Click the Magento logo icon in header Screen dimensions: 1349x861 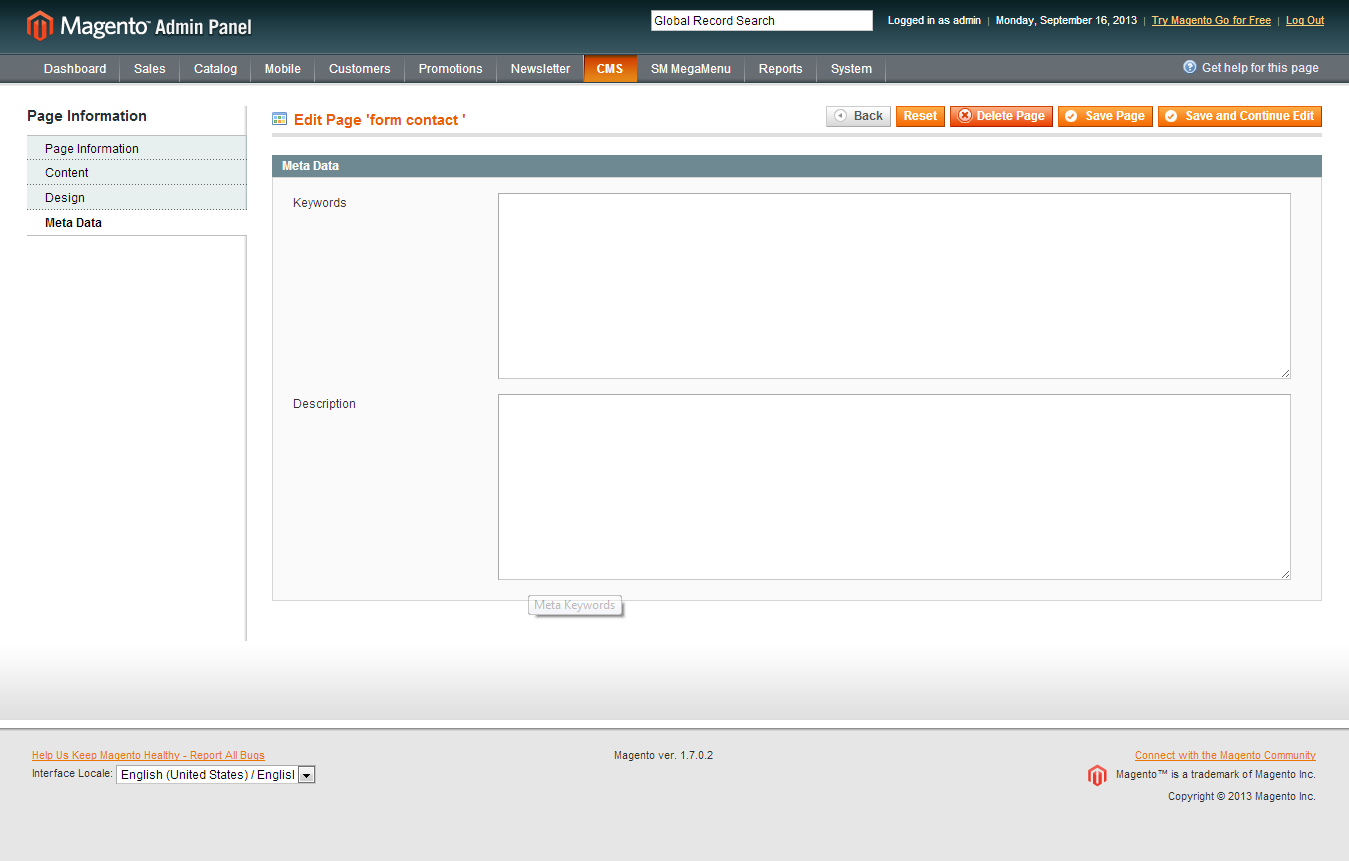point(39,25)
